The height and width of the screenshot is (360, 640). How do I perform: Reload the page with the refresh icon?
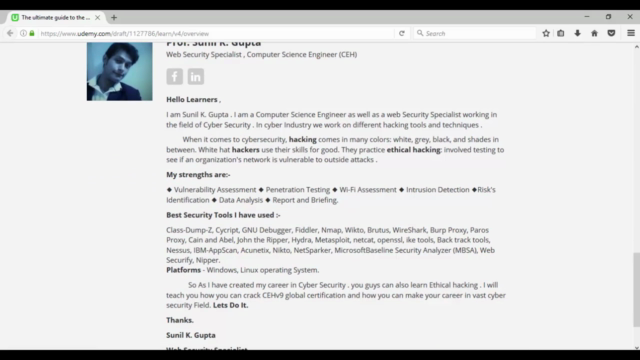click(x=402, y=33)
